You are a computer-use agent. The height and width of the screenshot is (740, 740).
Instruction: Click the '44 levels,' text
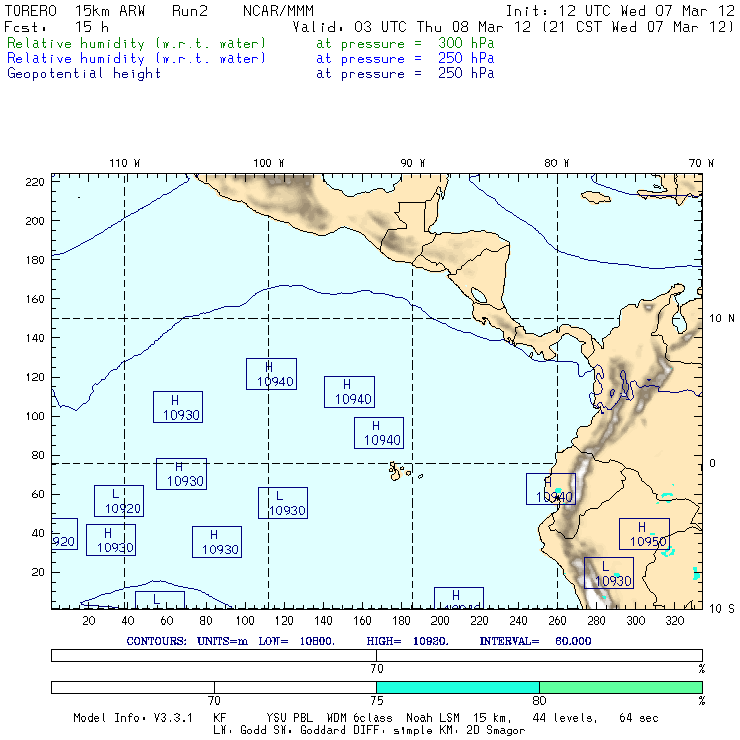(x=565, y=718)
